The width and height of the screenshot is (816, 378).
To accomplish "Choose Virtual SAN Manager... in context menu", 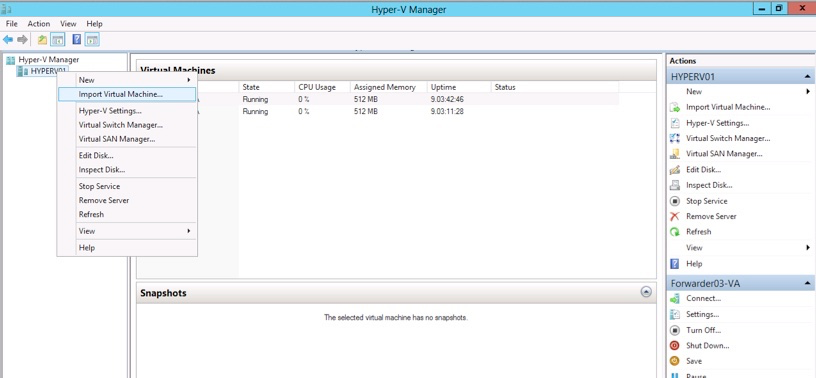I will [x=127, y=139].
